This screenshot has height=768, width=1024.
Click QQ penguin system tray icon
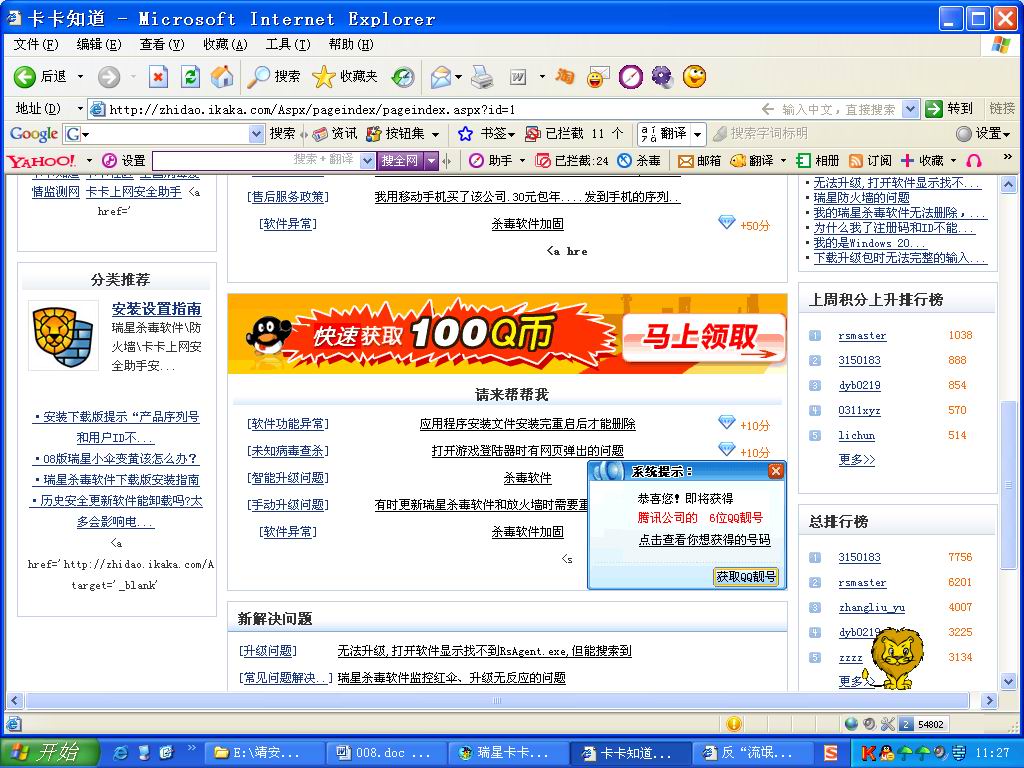tap(886, 753)
